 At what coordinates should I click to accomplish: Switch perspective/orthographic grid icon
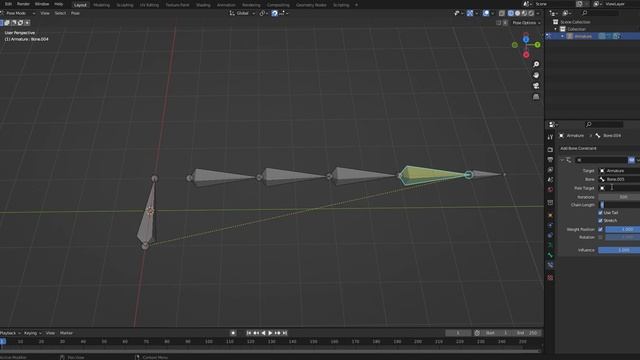click(536, 97)
